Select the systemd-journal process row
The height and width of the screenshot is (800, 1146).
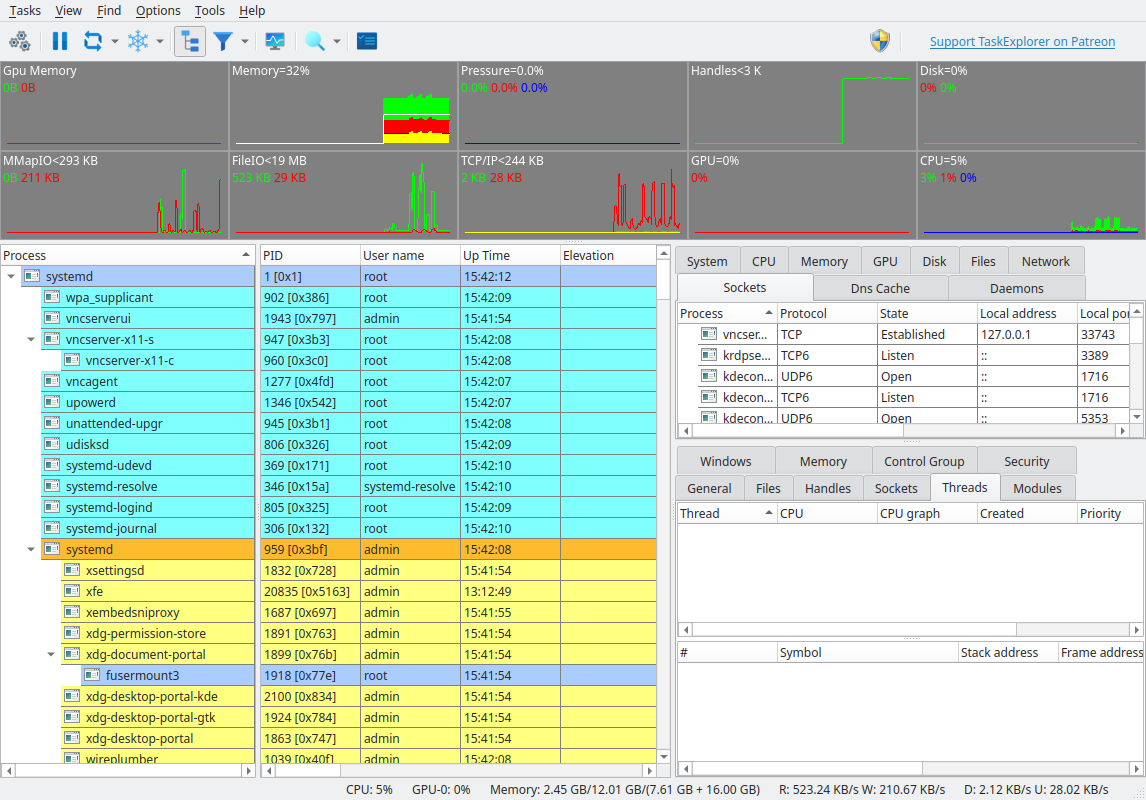[328, 528]
